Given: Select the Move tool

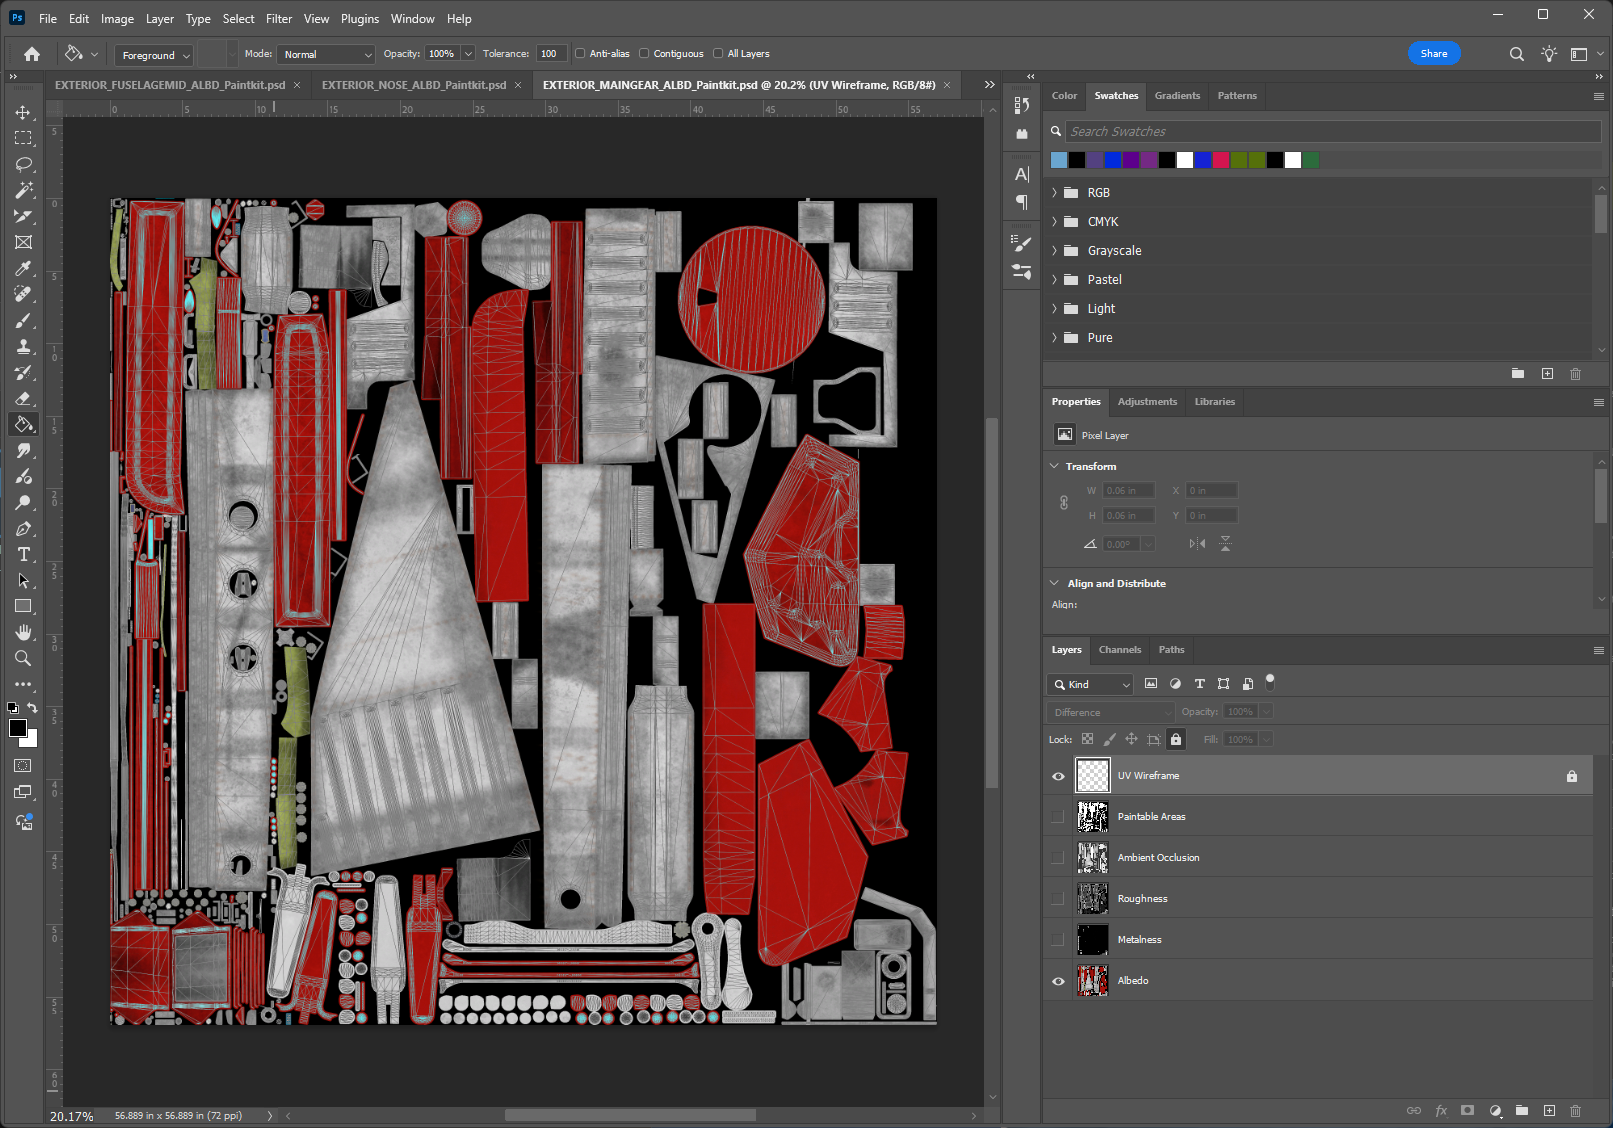Looking at the screenshot, I should [x=23, y=112].
